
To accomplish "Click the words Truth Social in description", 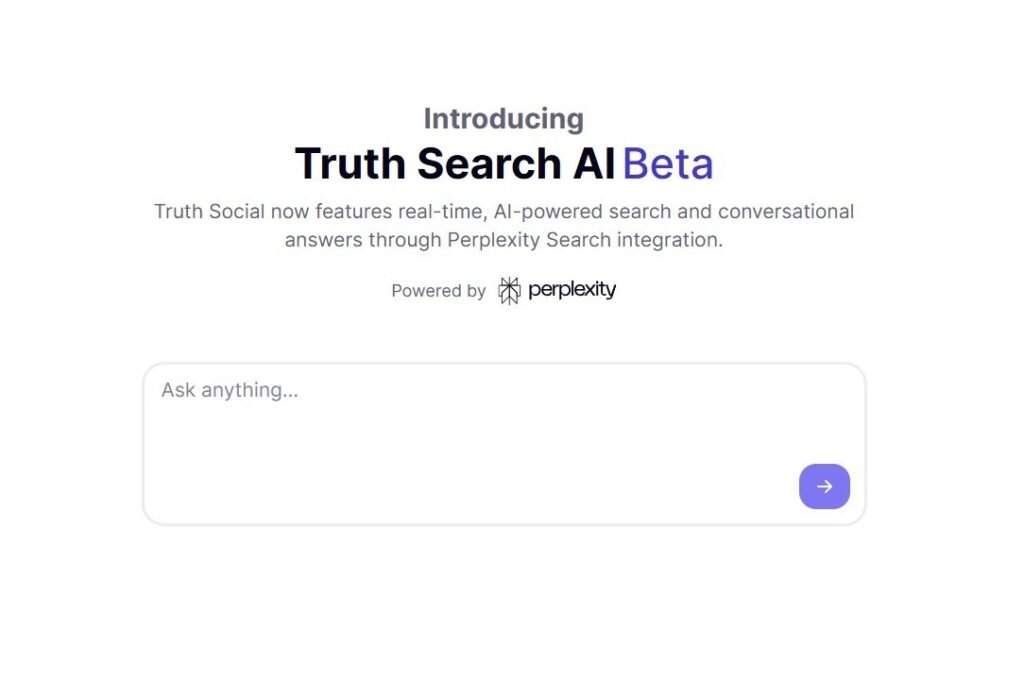I will click(208, 212).
